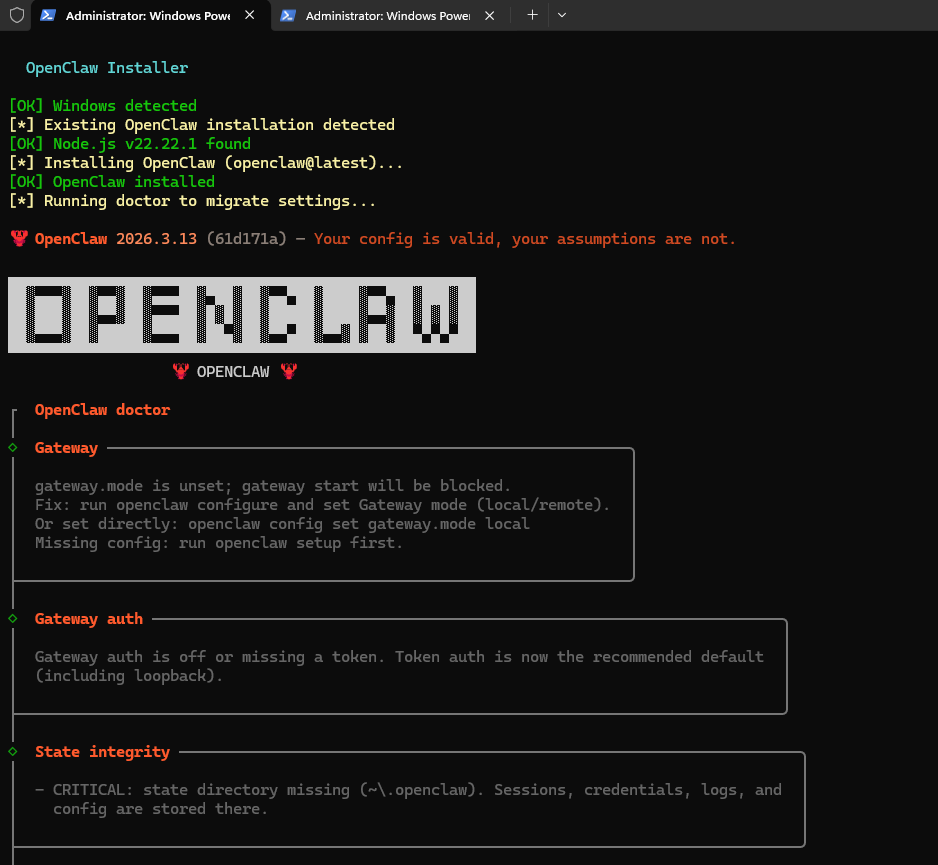Click the diamond marker beside Gateway heading
938x865 pixels.
click(x=13, y=448)
